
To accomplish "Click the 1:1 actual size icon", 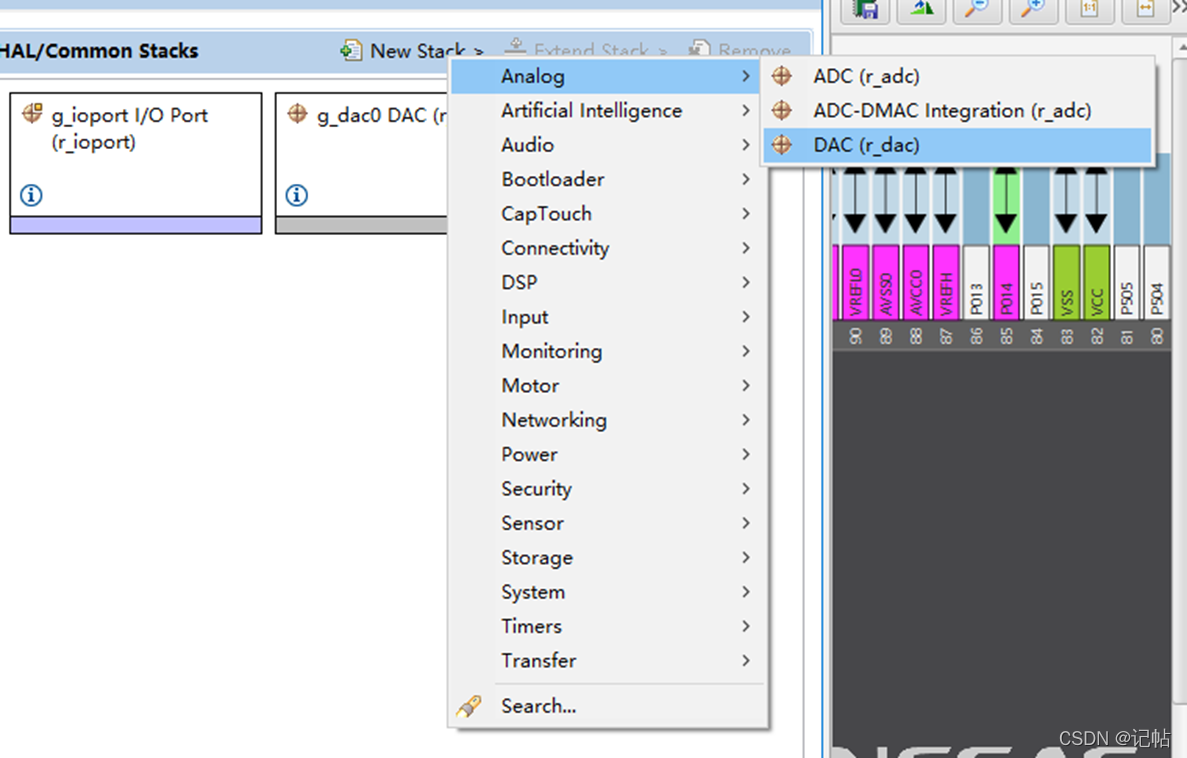I will pos(1089,9).
